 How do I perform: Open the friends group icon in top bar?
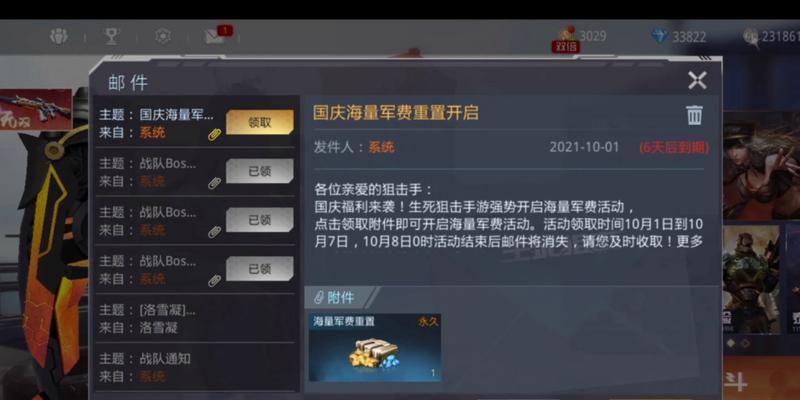[59, 36]
